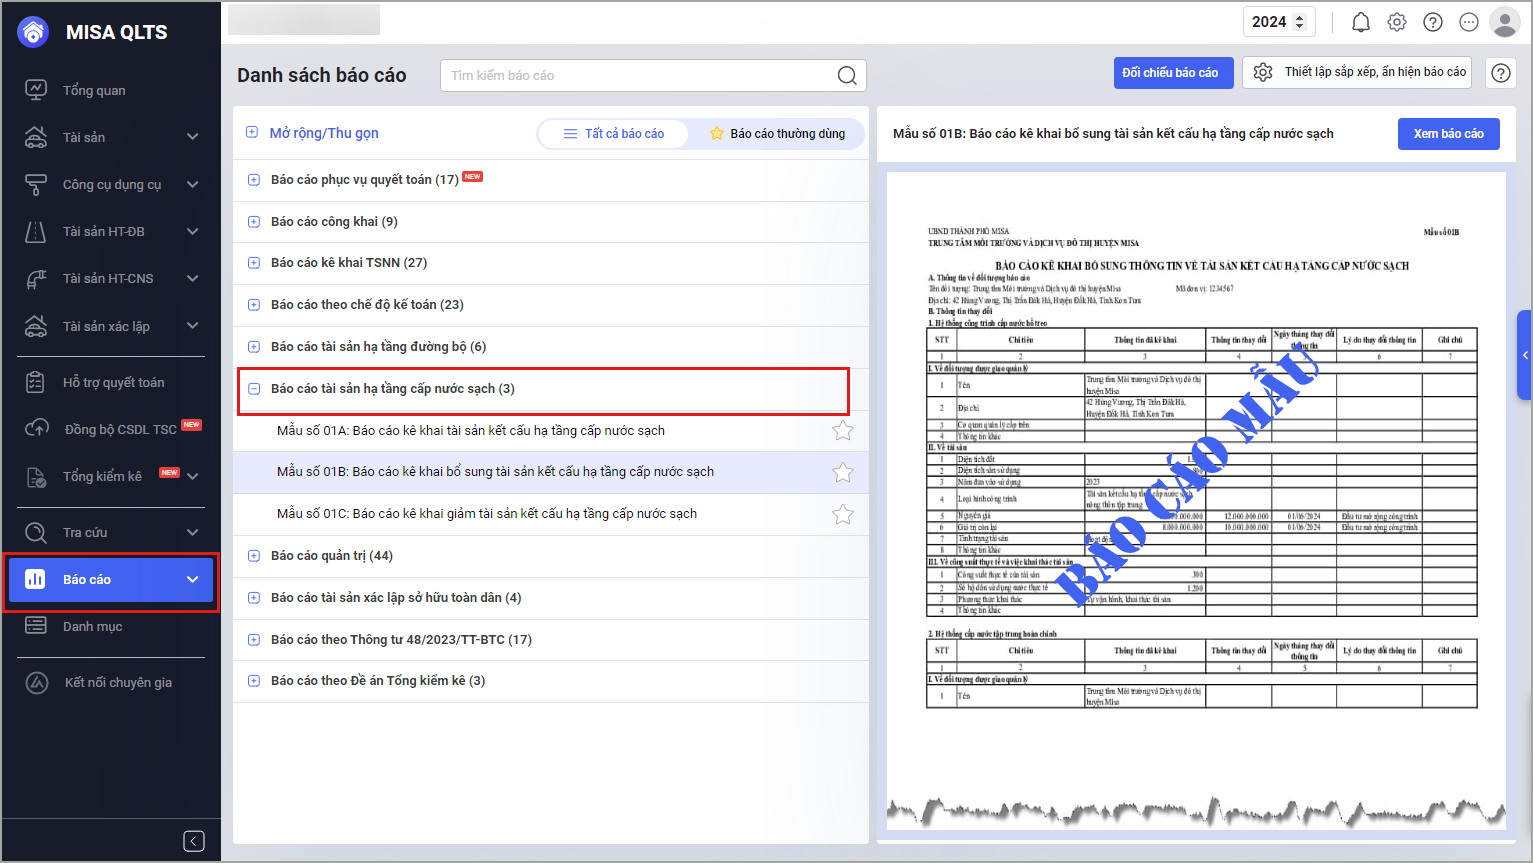Click the Tổng kiểm kê document icon
This screenshot has width=1533, height=863.
36,477
